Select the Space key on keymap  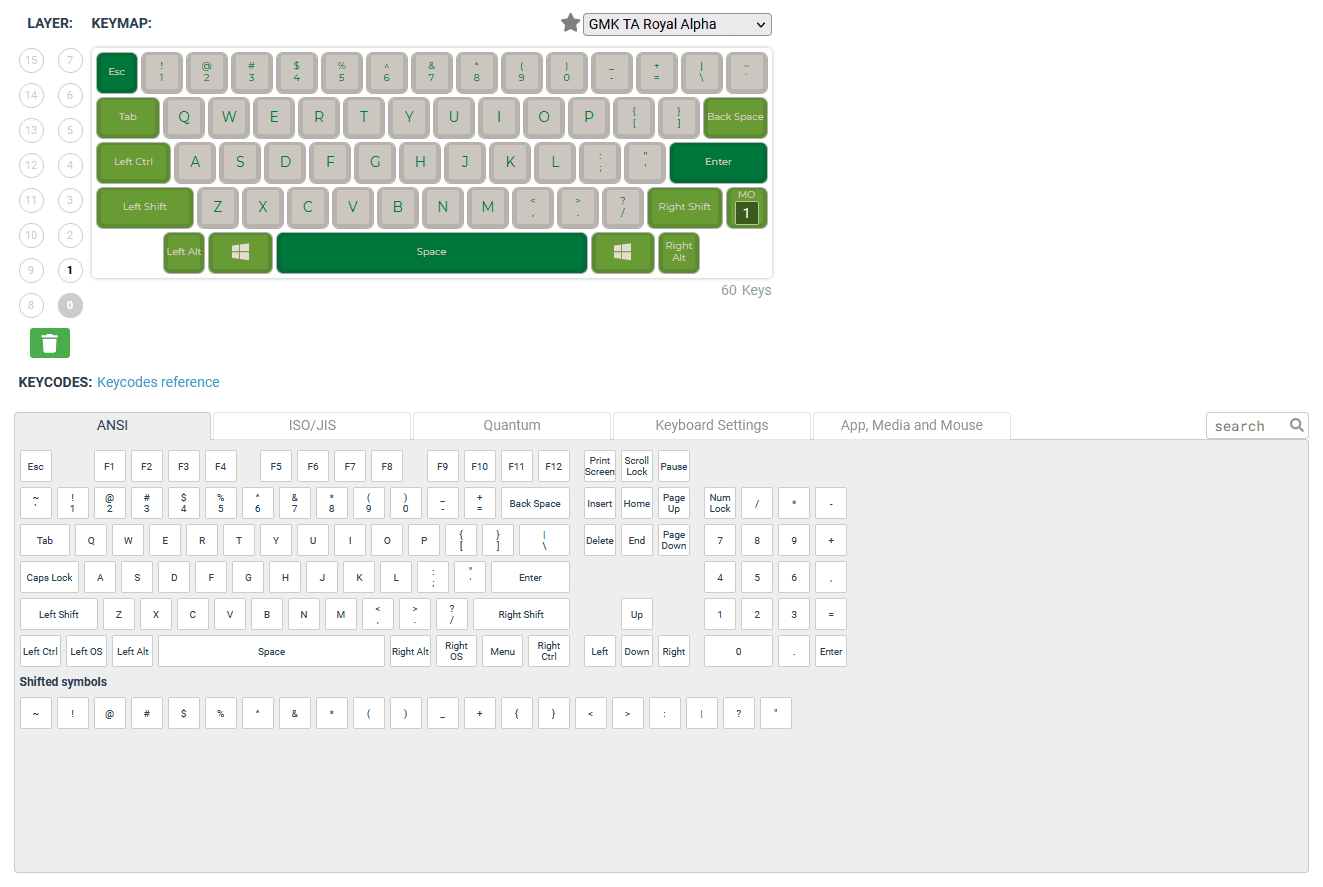pyautogui.click(x=431, y=252)
